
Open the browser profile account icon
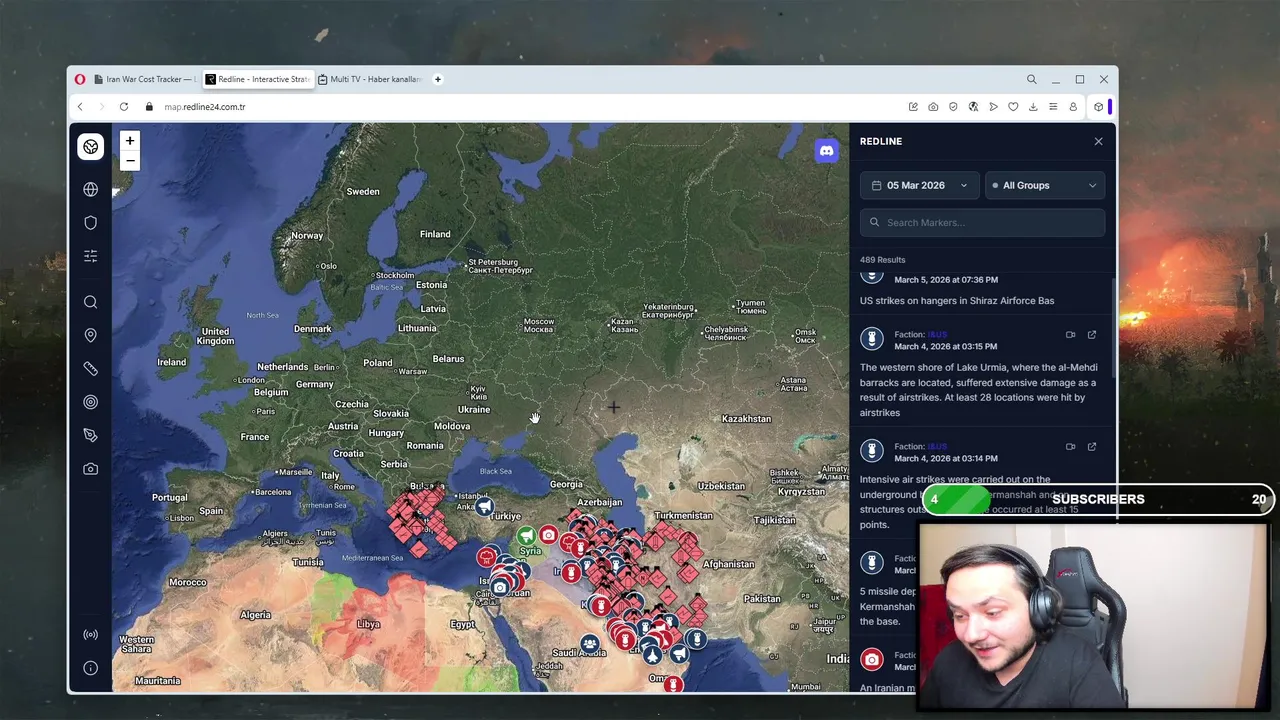1073,107
